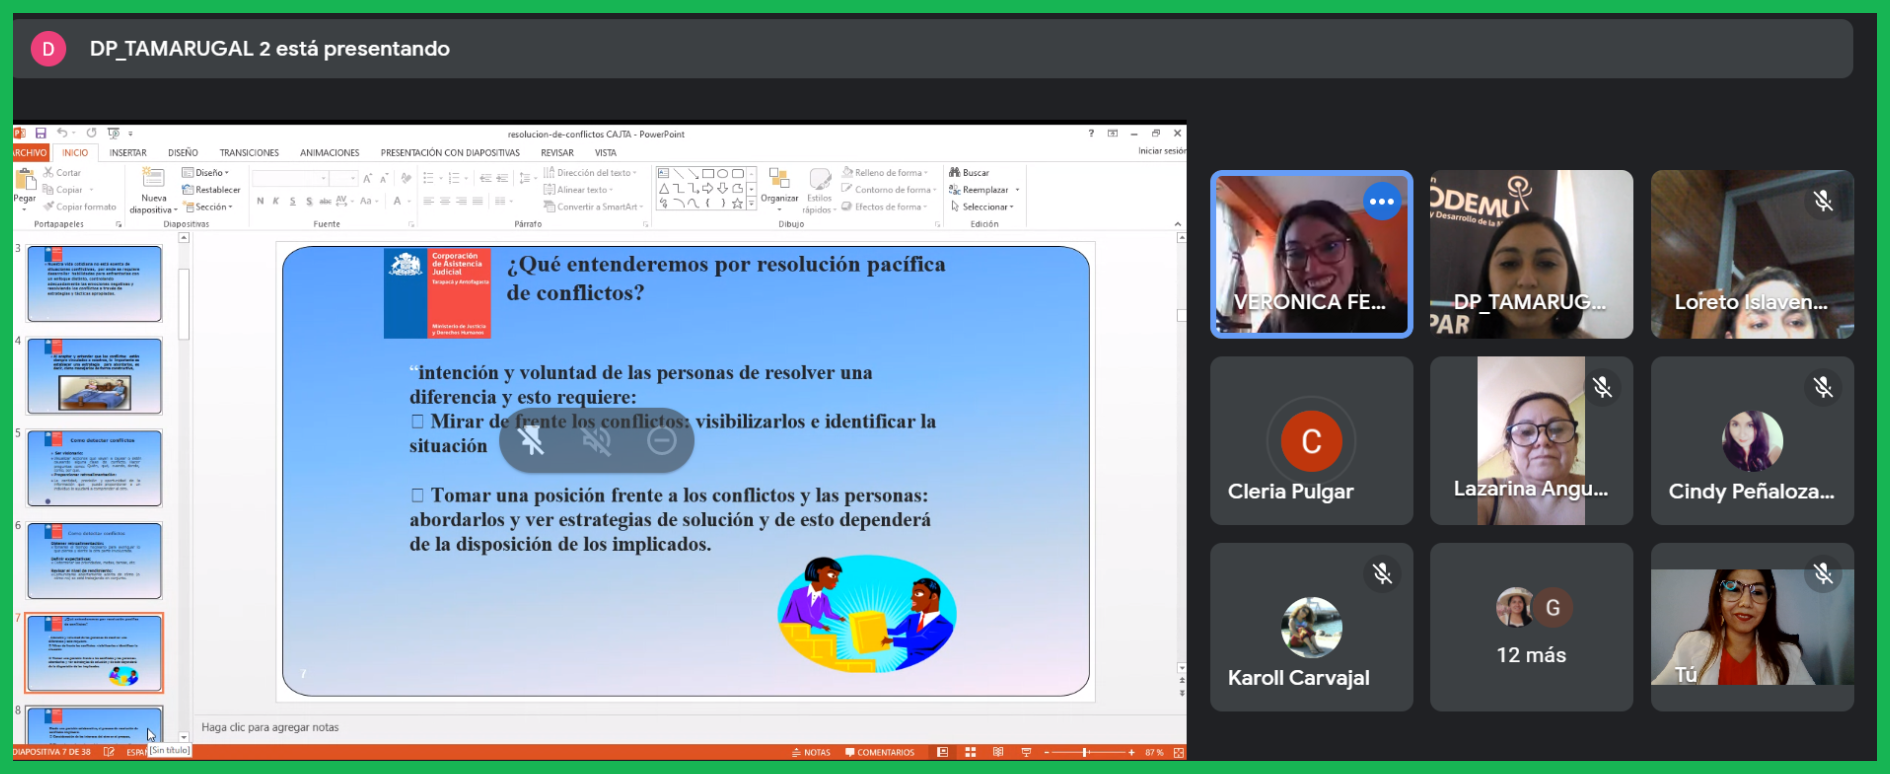Open the slide sorter view icon
This screenshot has height=774, width=1890.
coord(970,752)
